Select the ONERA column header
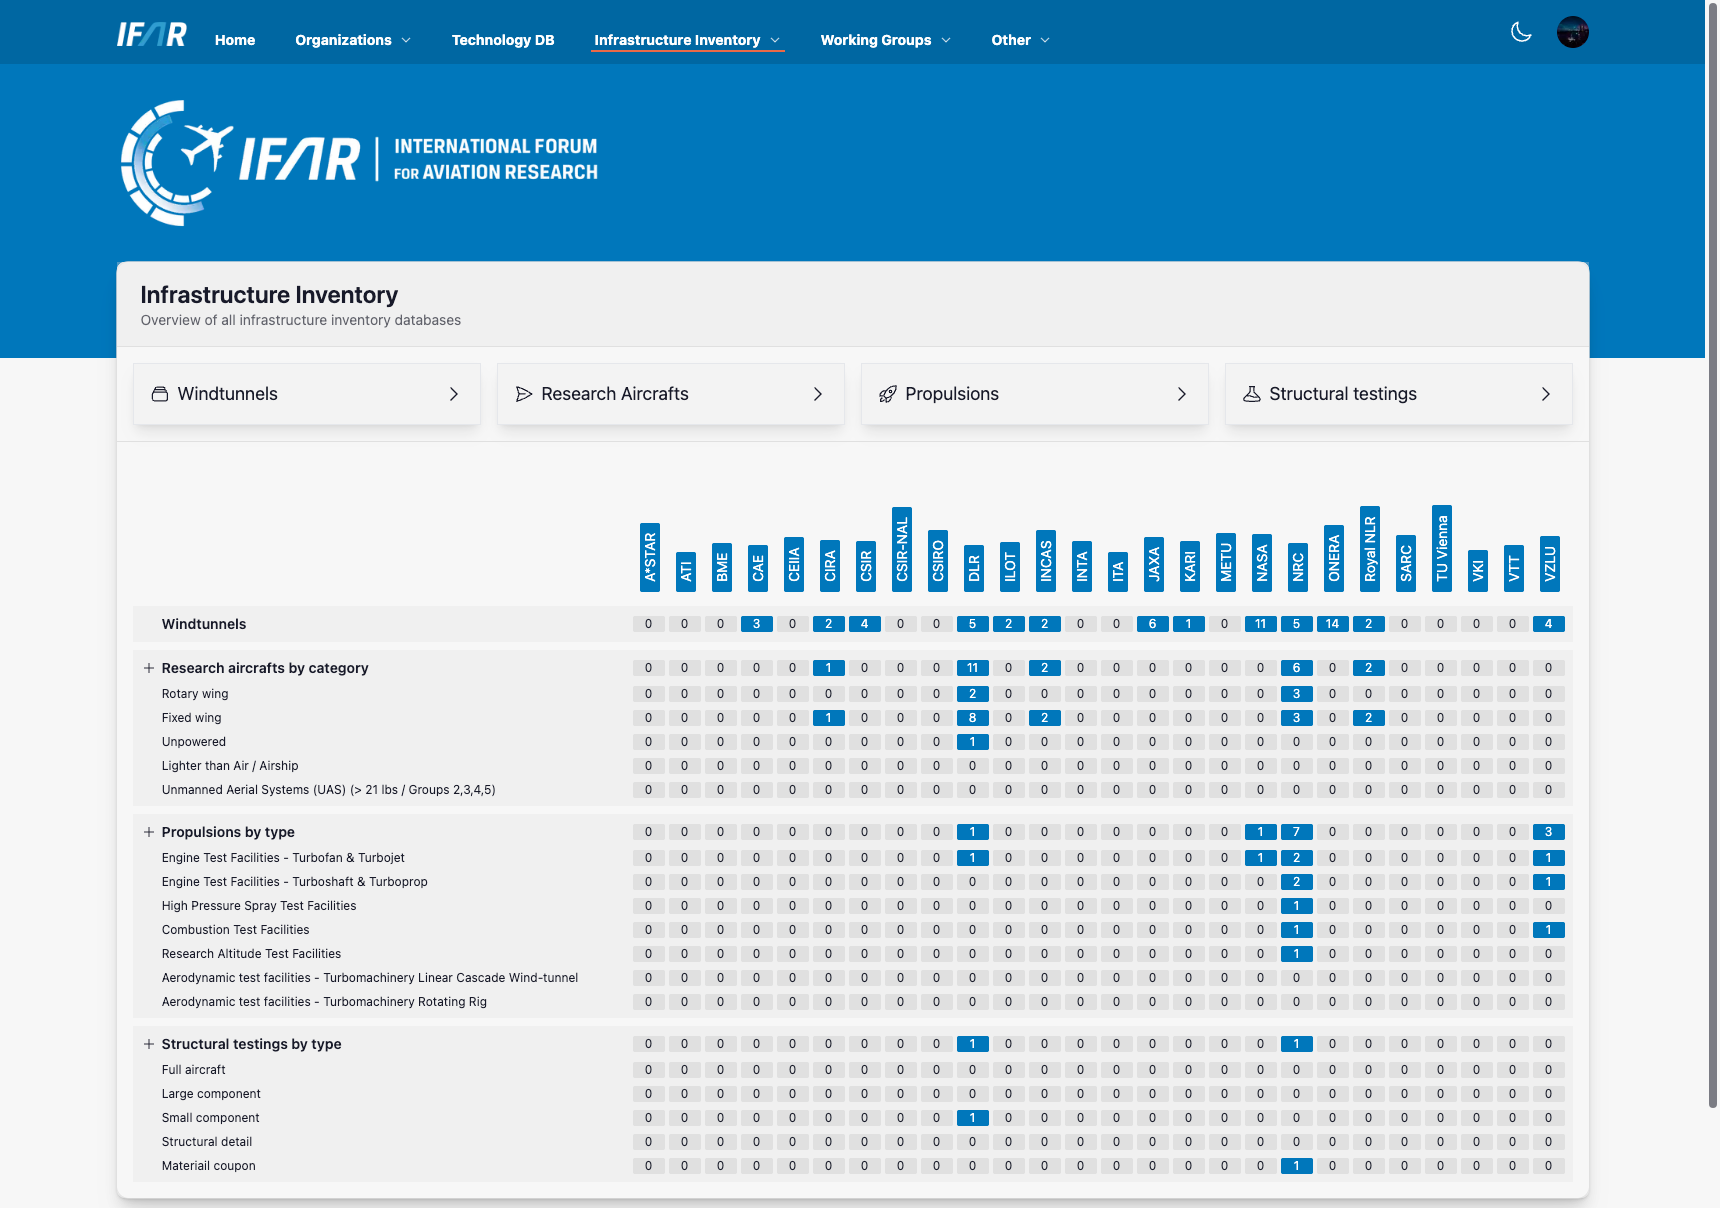The image size is (1720, 1208). point(1334,558)
